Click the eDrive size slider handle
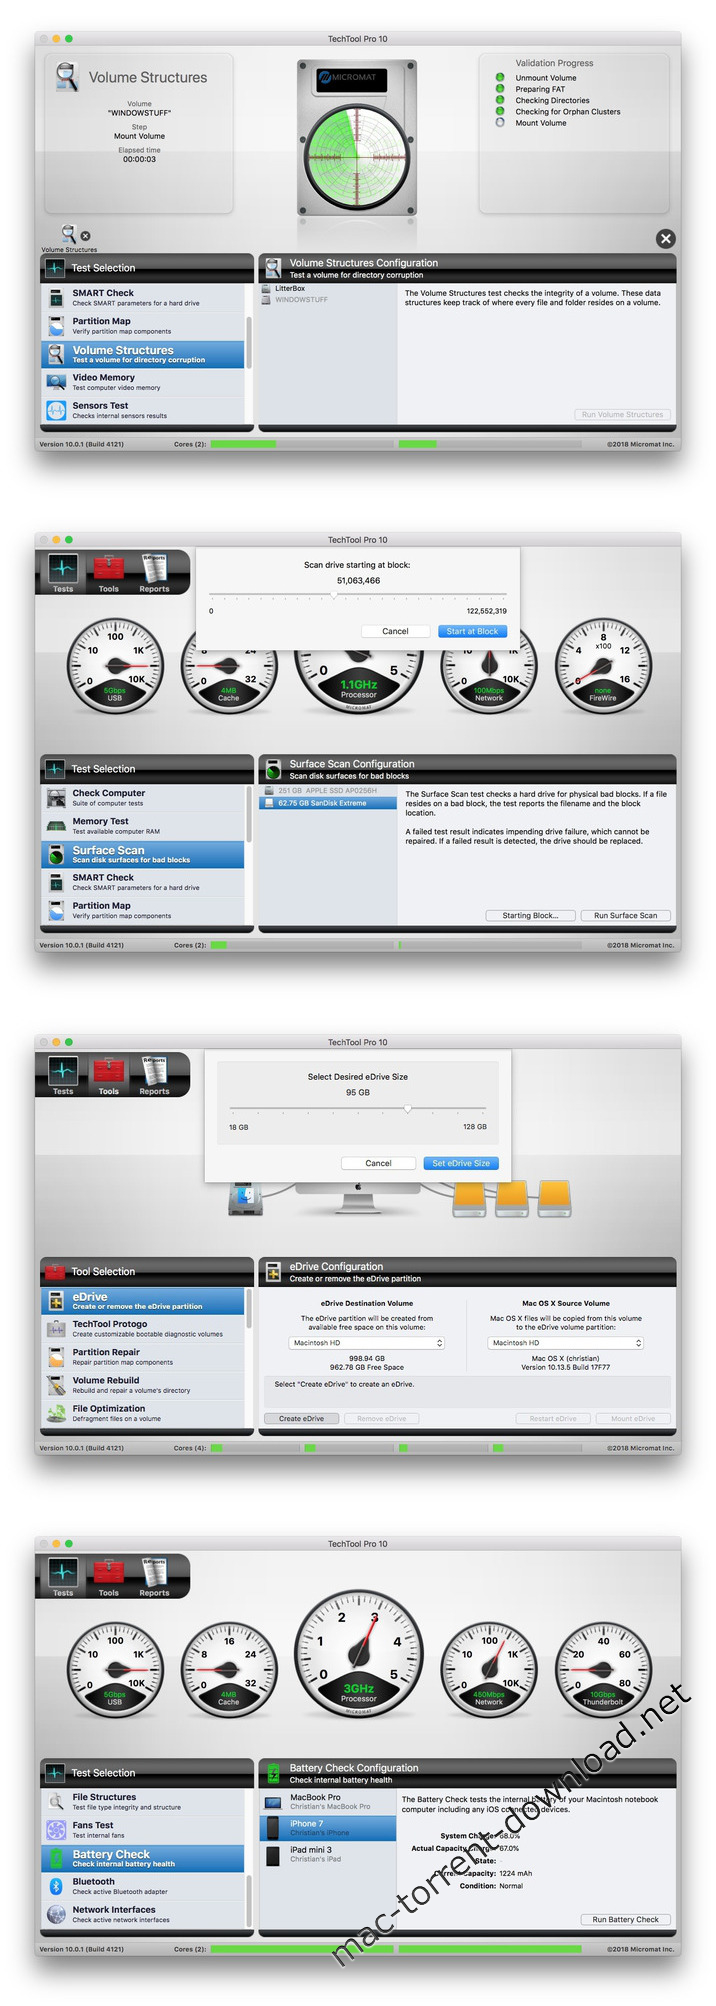 point(408,1109)
